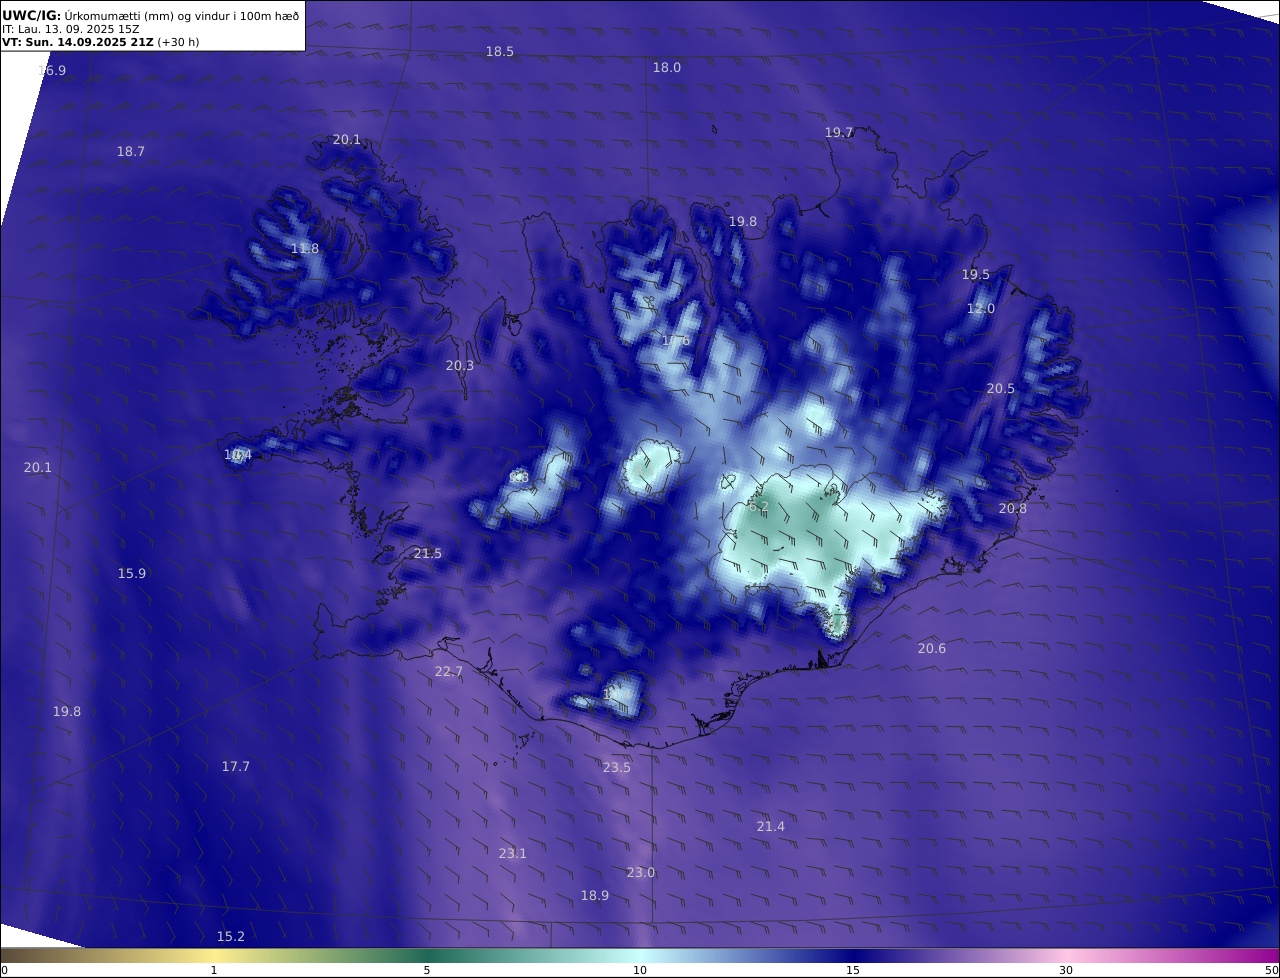Click the map value 19.5
This screenshot has height=978, width=1280.
(976, 275)
